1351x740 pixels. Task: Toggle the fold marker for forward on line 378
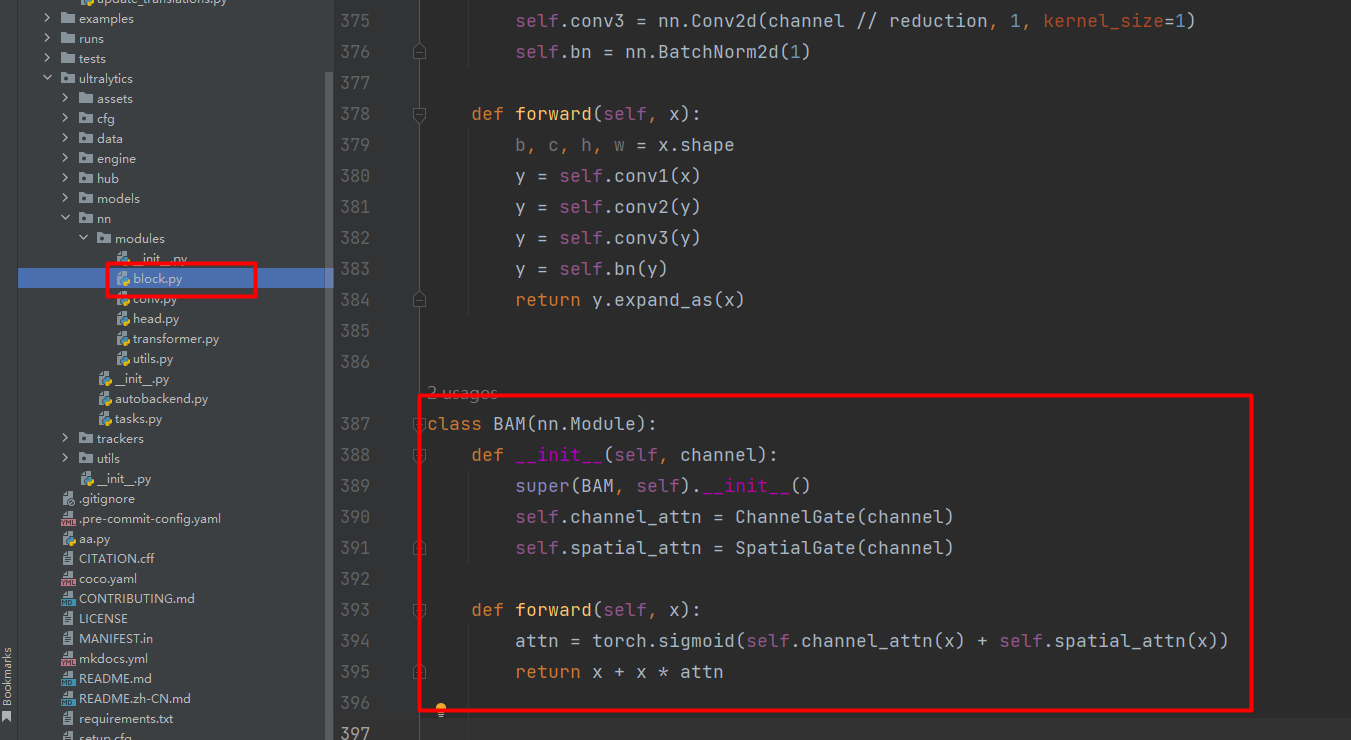420,114
